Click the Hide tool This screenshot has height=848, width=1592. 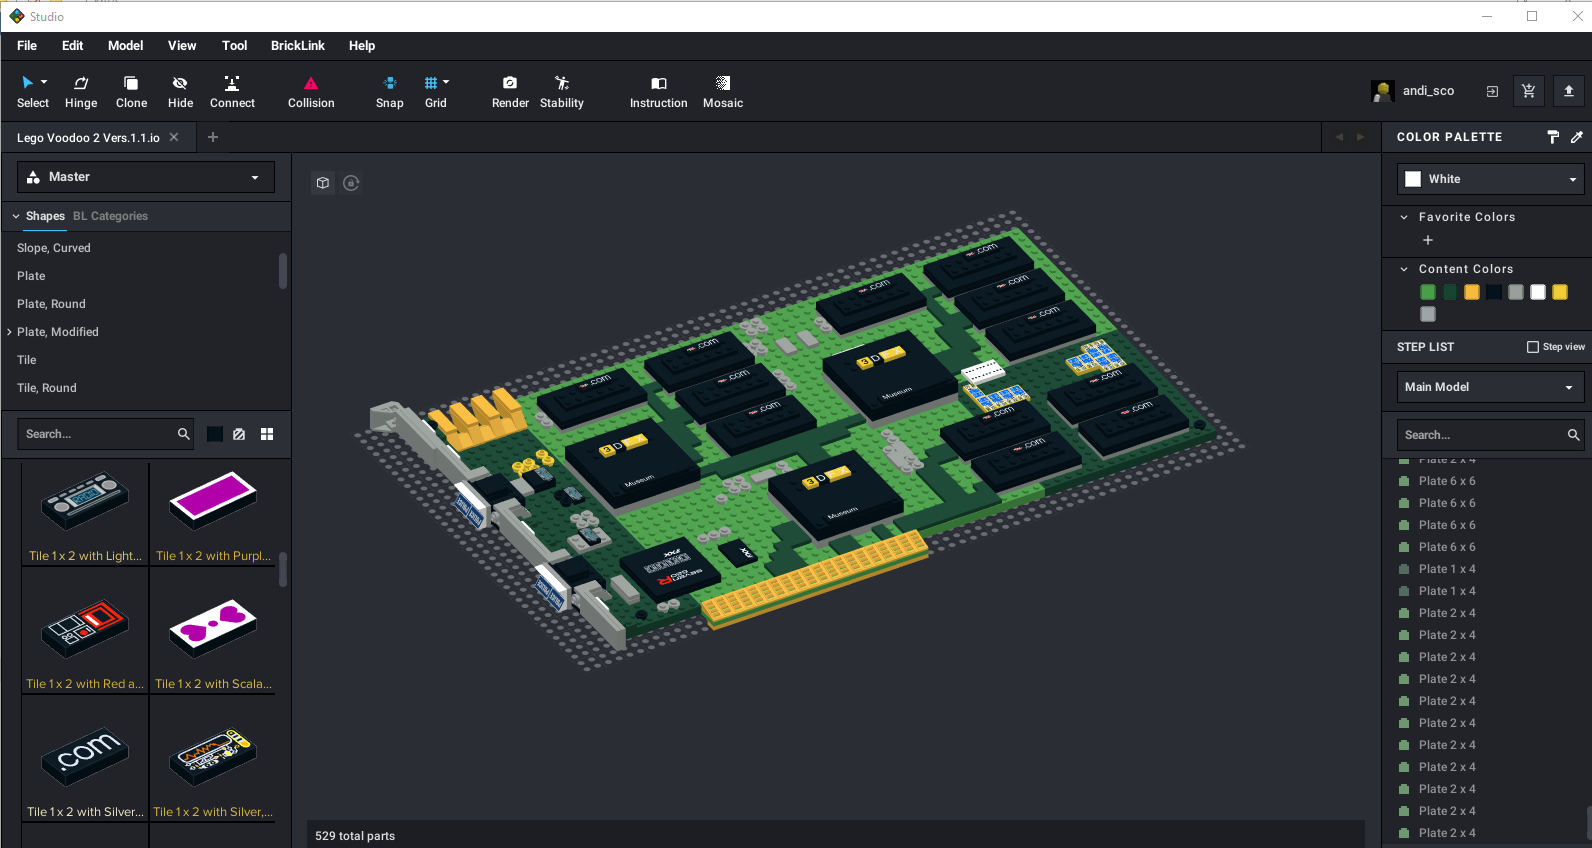coord(180,91)
